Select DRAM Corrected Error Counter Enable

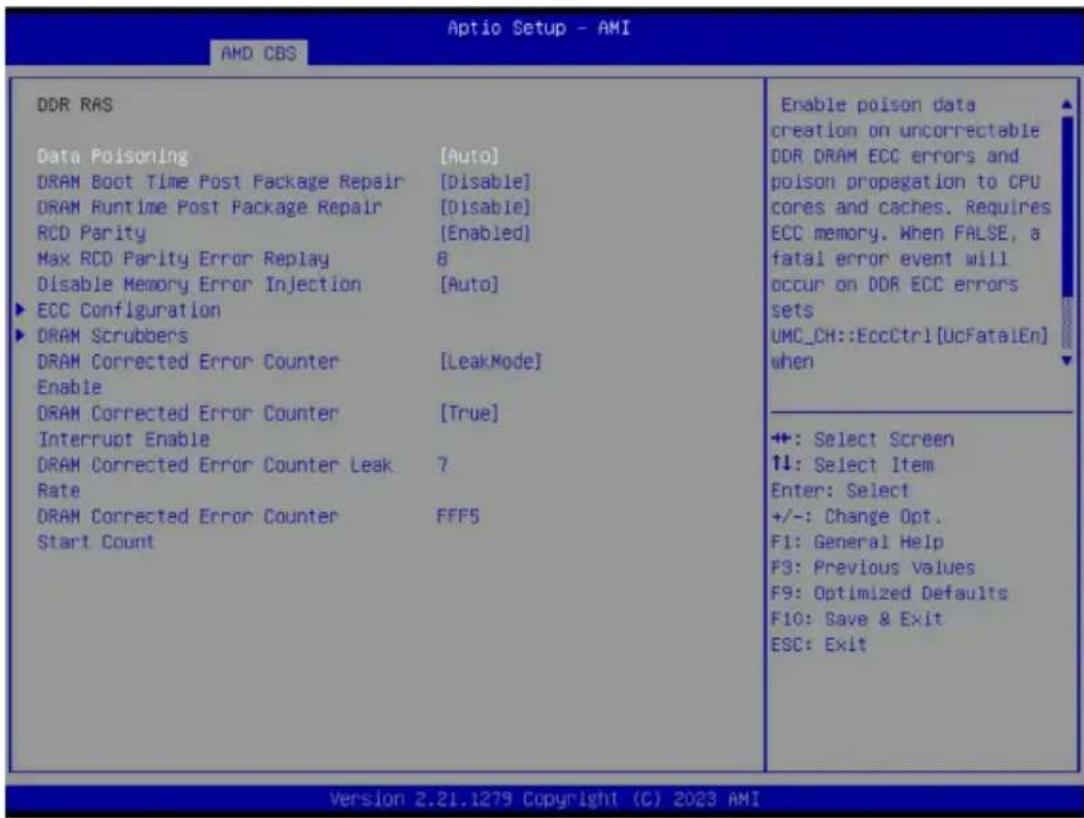pyautogui.click(x=188, y=374)
